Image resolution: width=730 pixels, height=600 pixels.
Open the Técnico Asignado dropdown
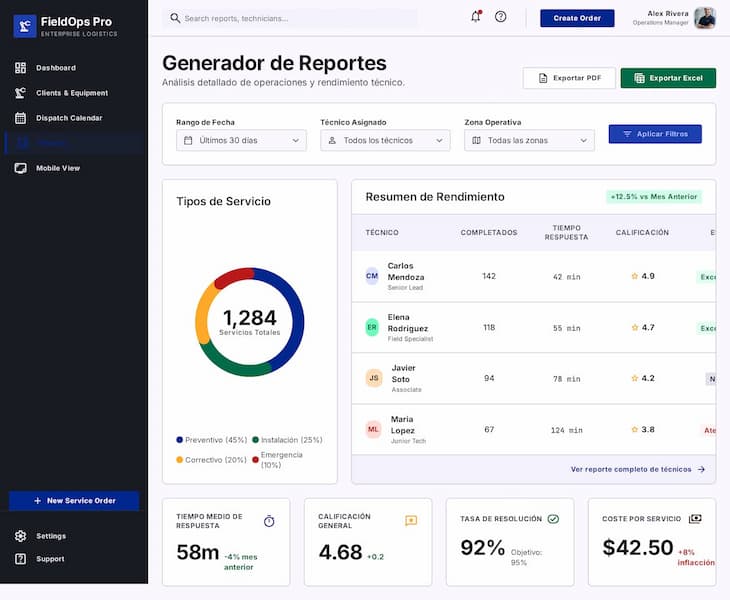[x=385, y=140]
